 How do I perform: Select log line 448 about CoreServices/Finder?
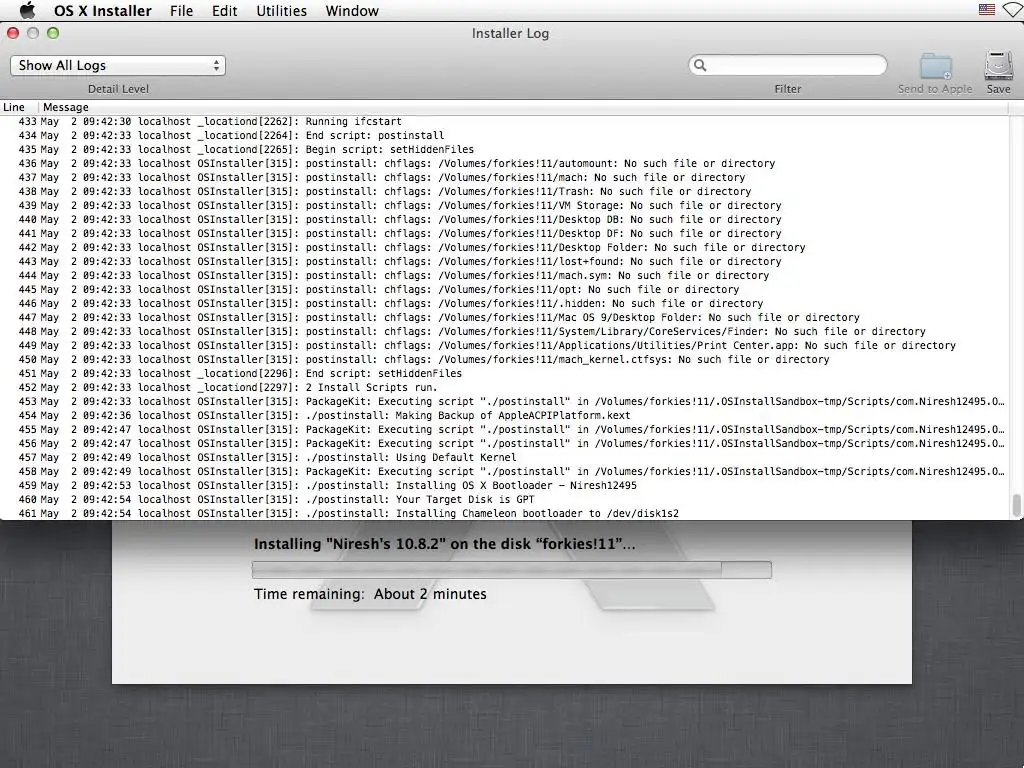(x=504, y=332)
